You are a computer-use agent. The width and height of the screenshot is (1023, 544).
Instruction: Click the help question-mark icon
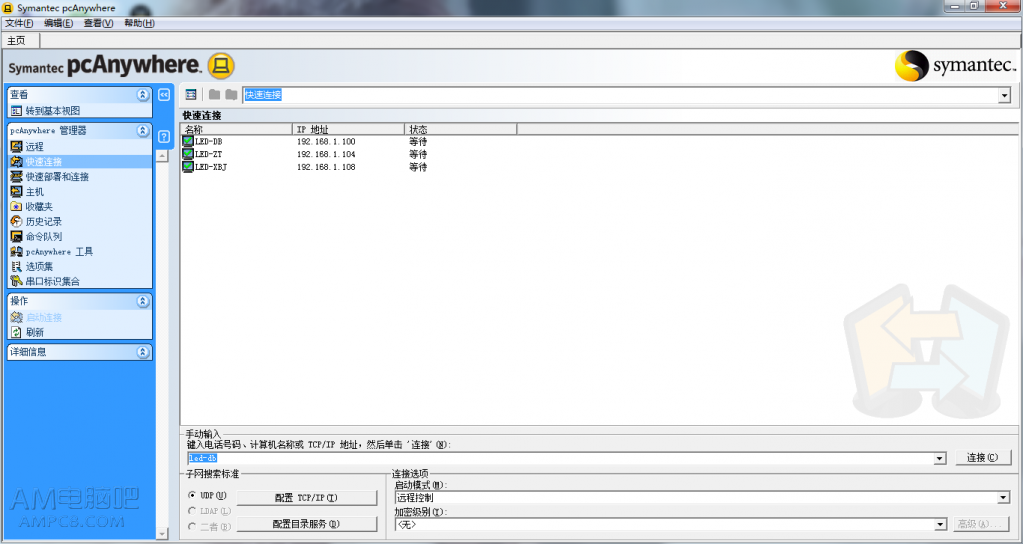coord(164,136)
